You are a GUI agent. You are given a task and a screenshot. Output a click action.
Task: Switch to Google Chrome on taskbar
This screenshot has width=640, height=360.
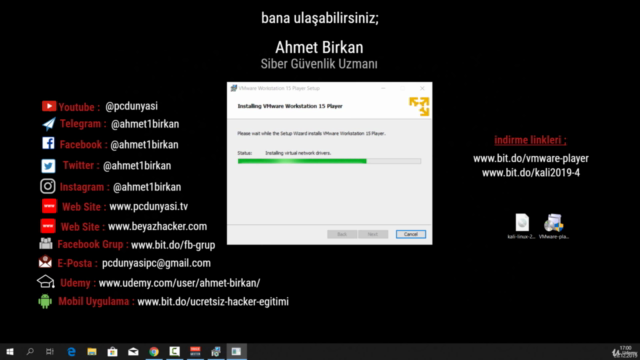[x=154, y=351]
